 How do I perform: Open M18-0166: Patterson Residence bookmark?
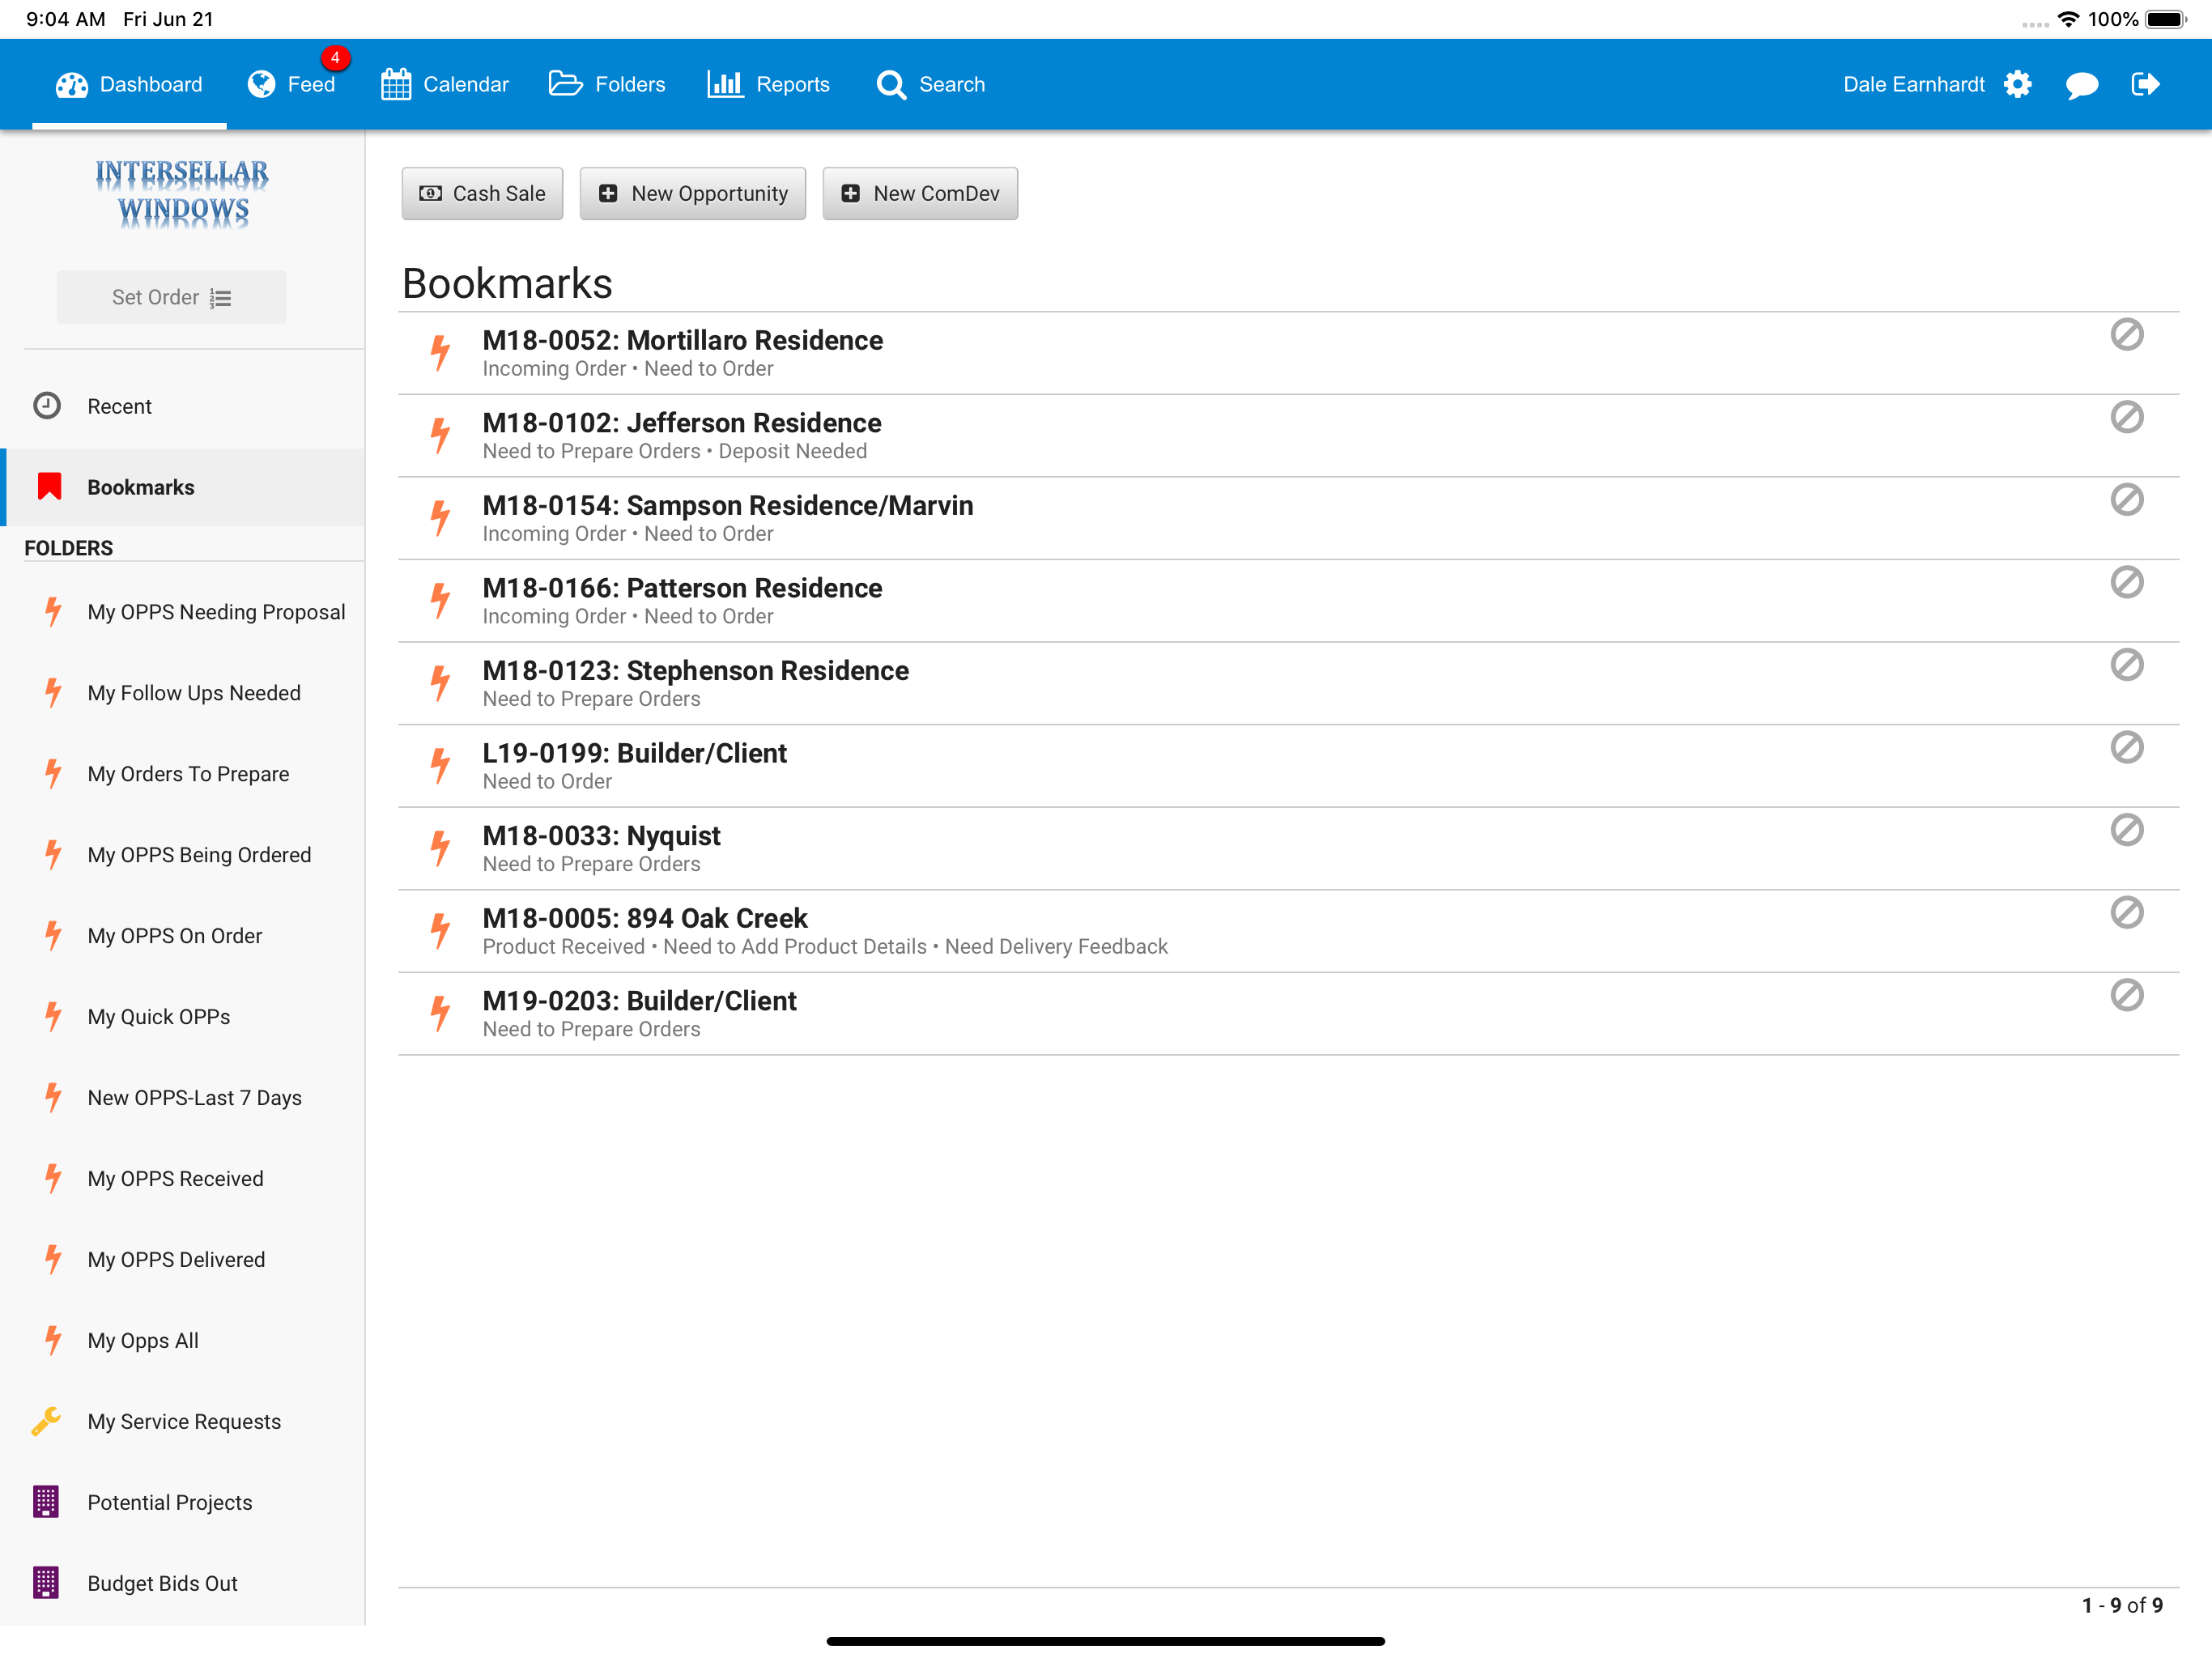[x=1288, y=601]
